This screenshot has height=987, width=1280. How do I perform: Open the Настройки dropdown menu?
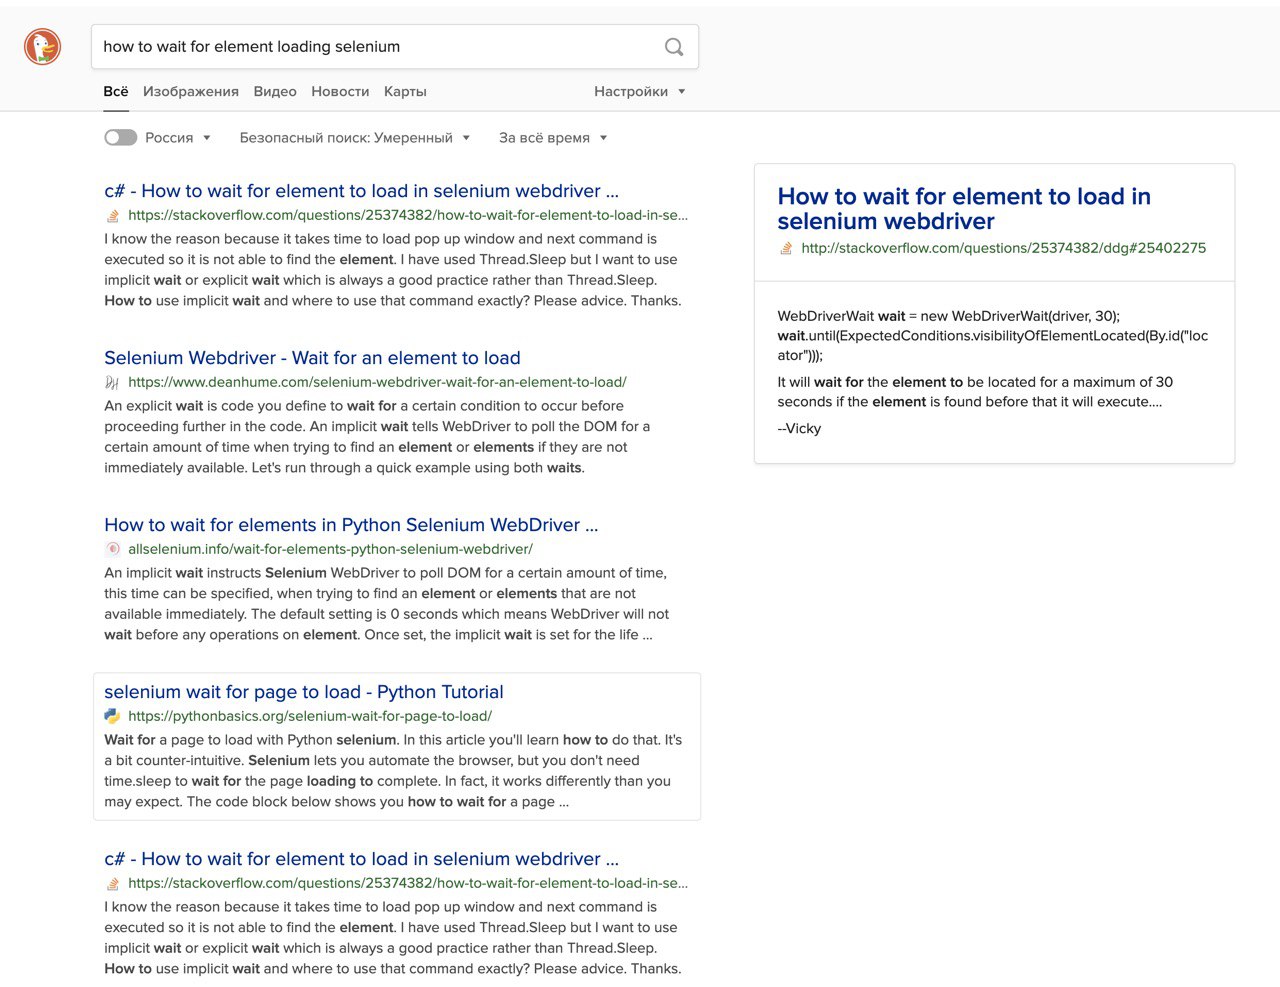[x=640, y=91]
